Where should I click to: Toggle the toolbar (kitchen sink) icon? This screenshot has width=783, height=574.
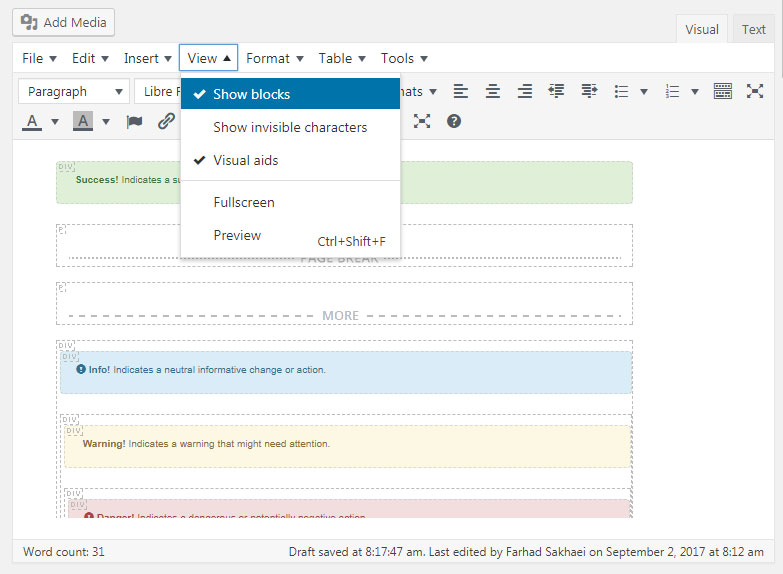pyautogui.click(x=723, y=91)
